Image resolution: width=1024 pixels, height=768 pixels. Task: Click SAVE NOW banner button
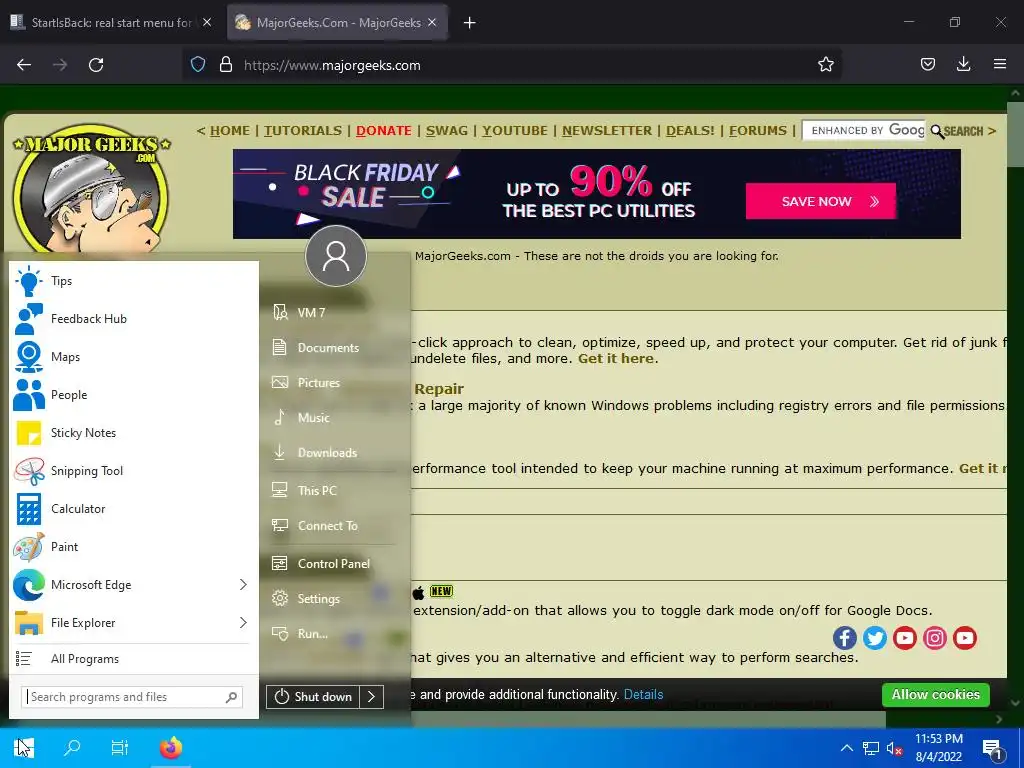[x=820, y=201]
